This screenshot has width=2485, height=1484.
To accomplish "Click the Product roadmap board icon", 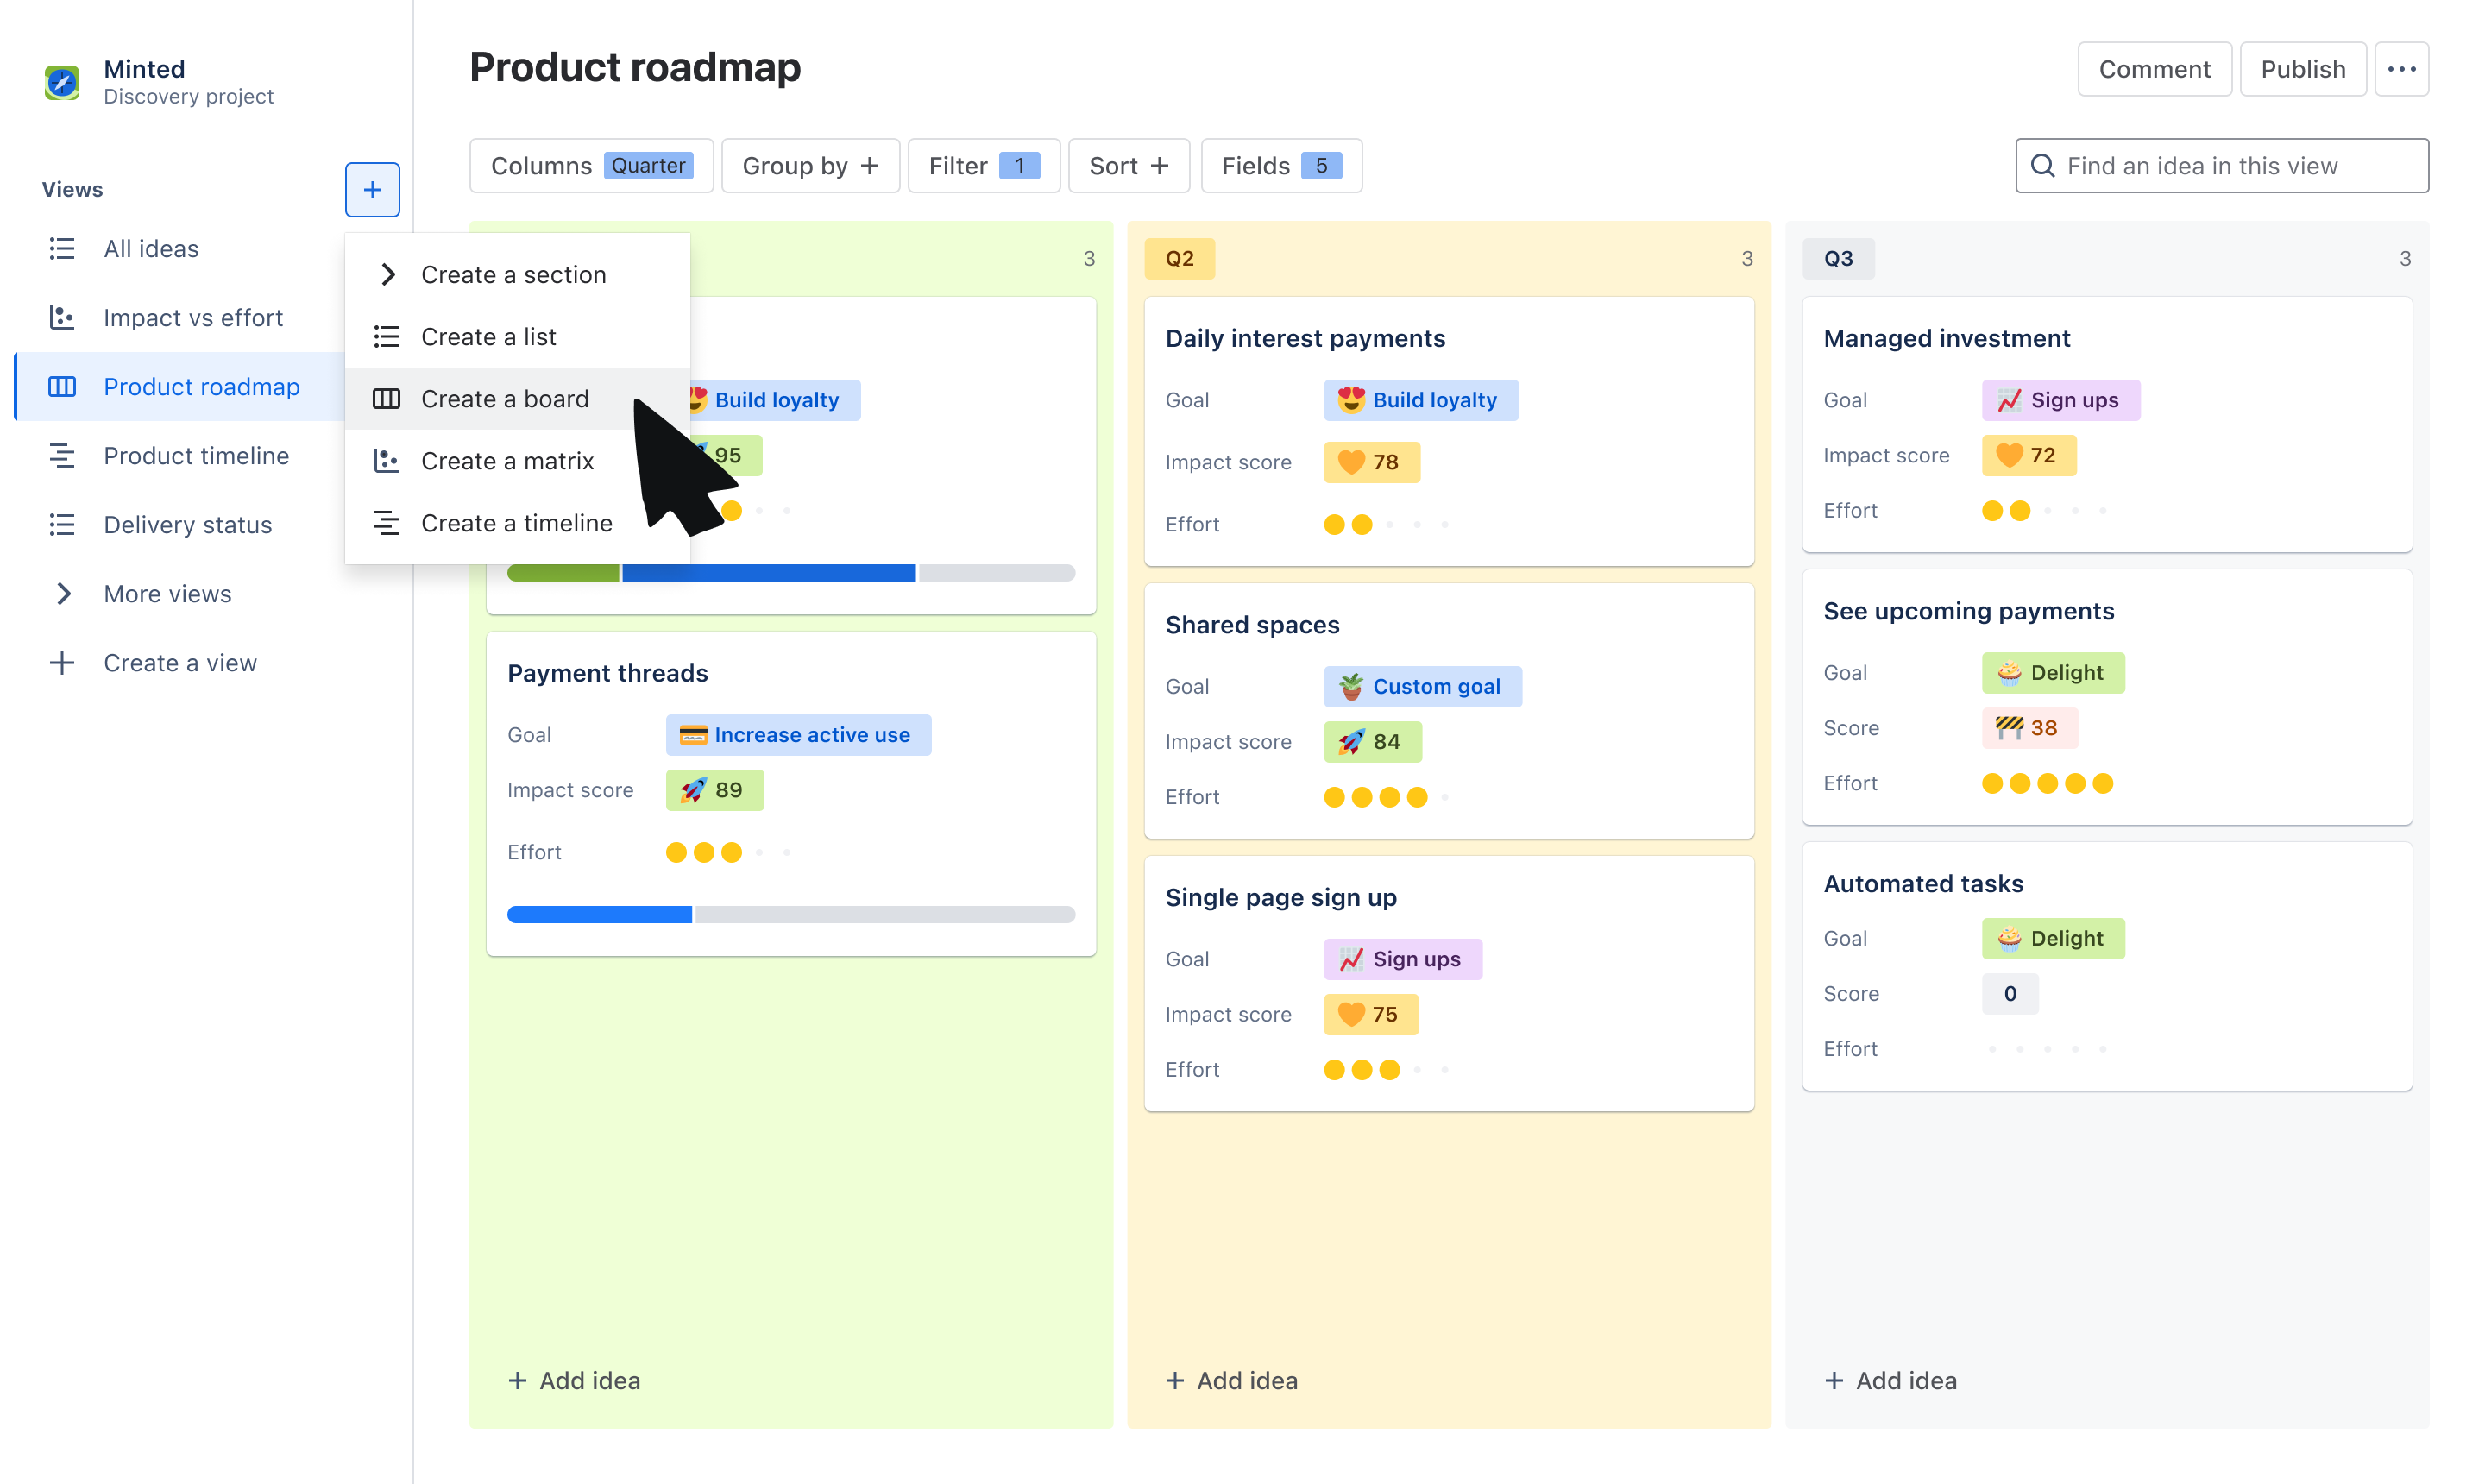I will [62, 387].
